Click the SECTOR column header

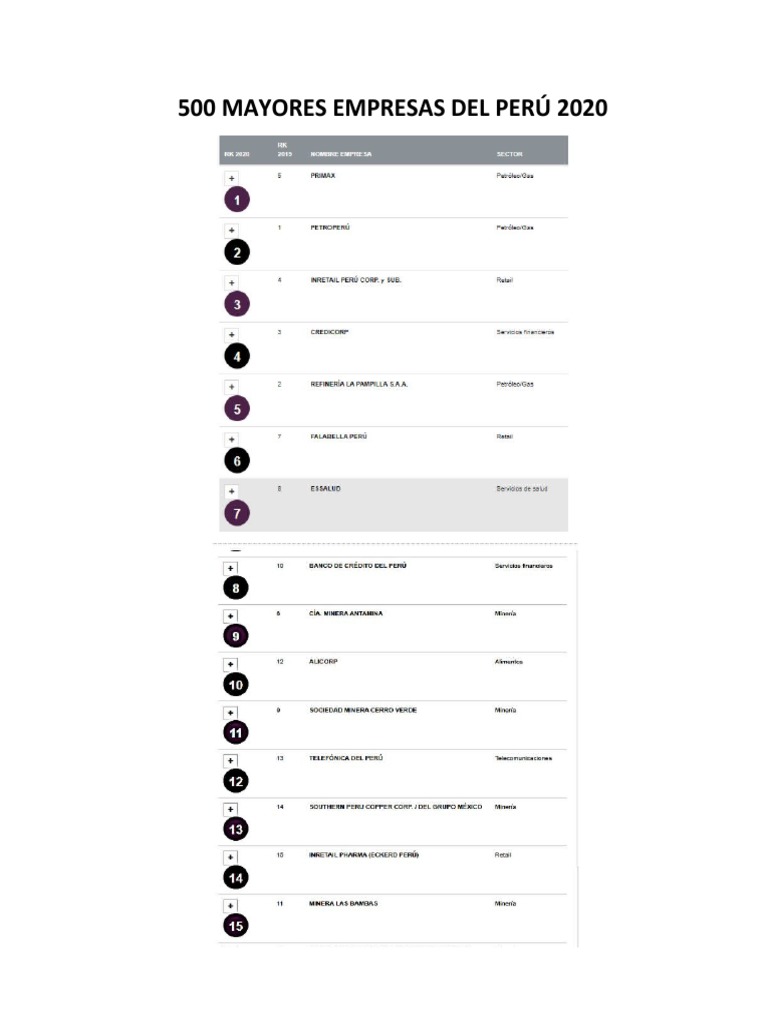(509, 154)
